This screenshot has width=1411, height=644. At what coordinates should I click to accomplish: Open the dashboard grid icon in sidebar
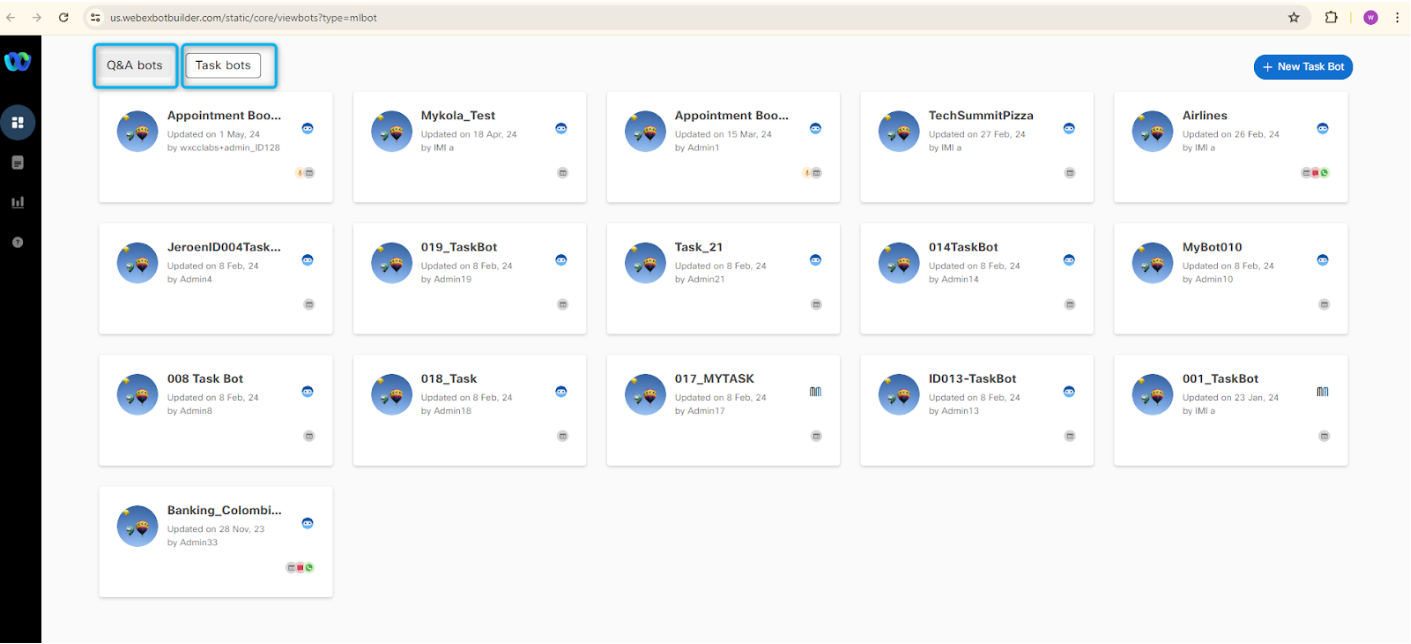tap(17, 123)
